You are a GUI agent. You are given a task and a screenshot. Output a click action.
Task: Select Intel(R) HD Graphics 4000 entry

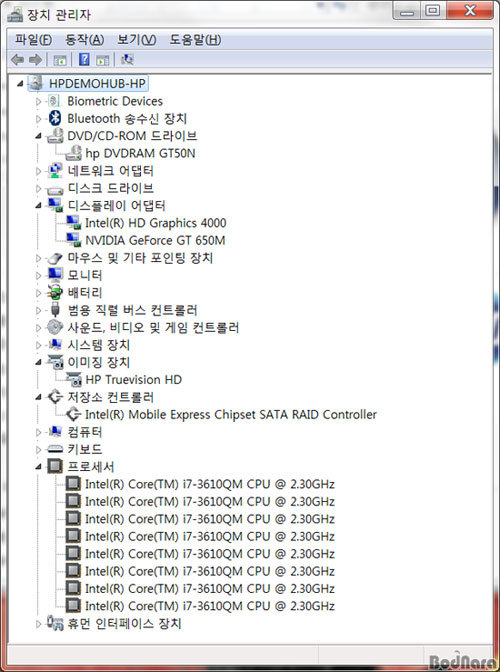coord(156,223)
